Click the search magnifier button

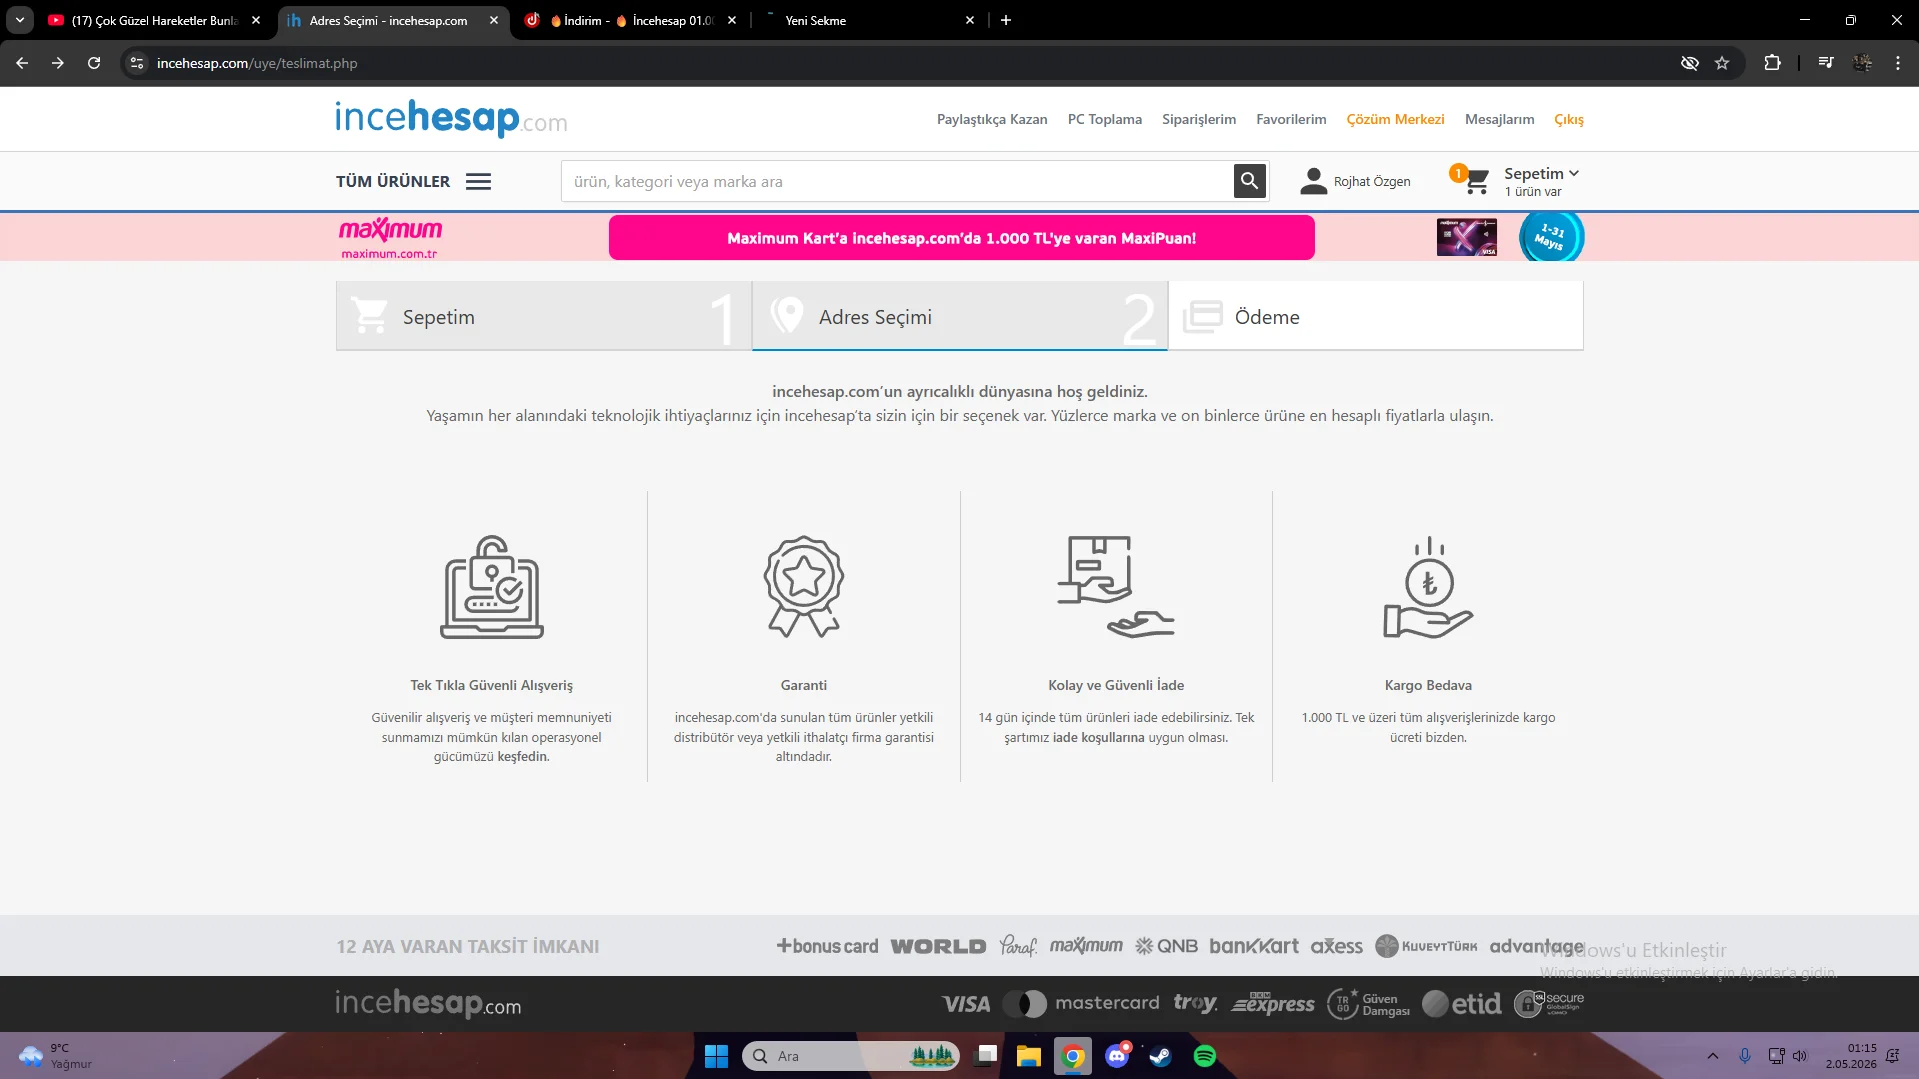tap(1249, 181)
